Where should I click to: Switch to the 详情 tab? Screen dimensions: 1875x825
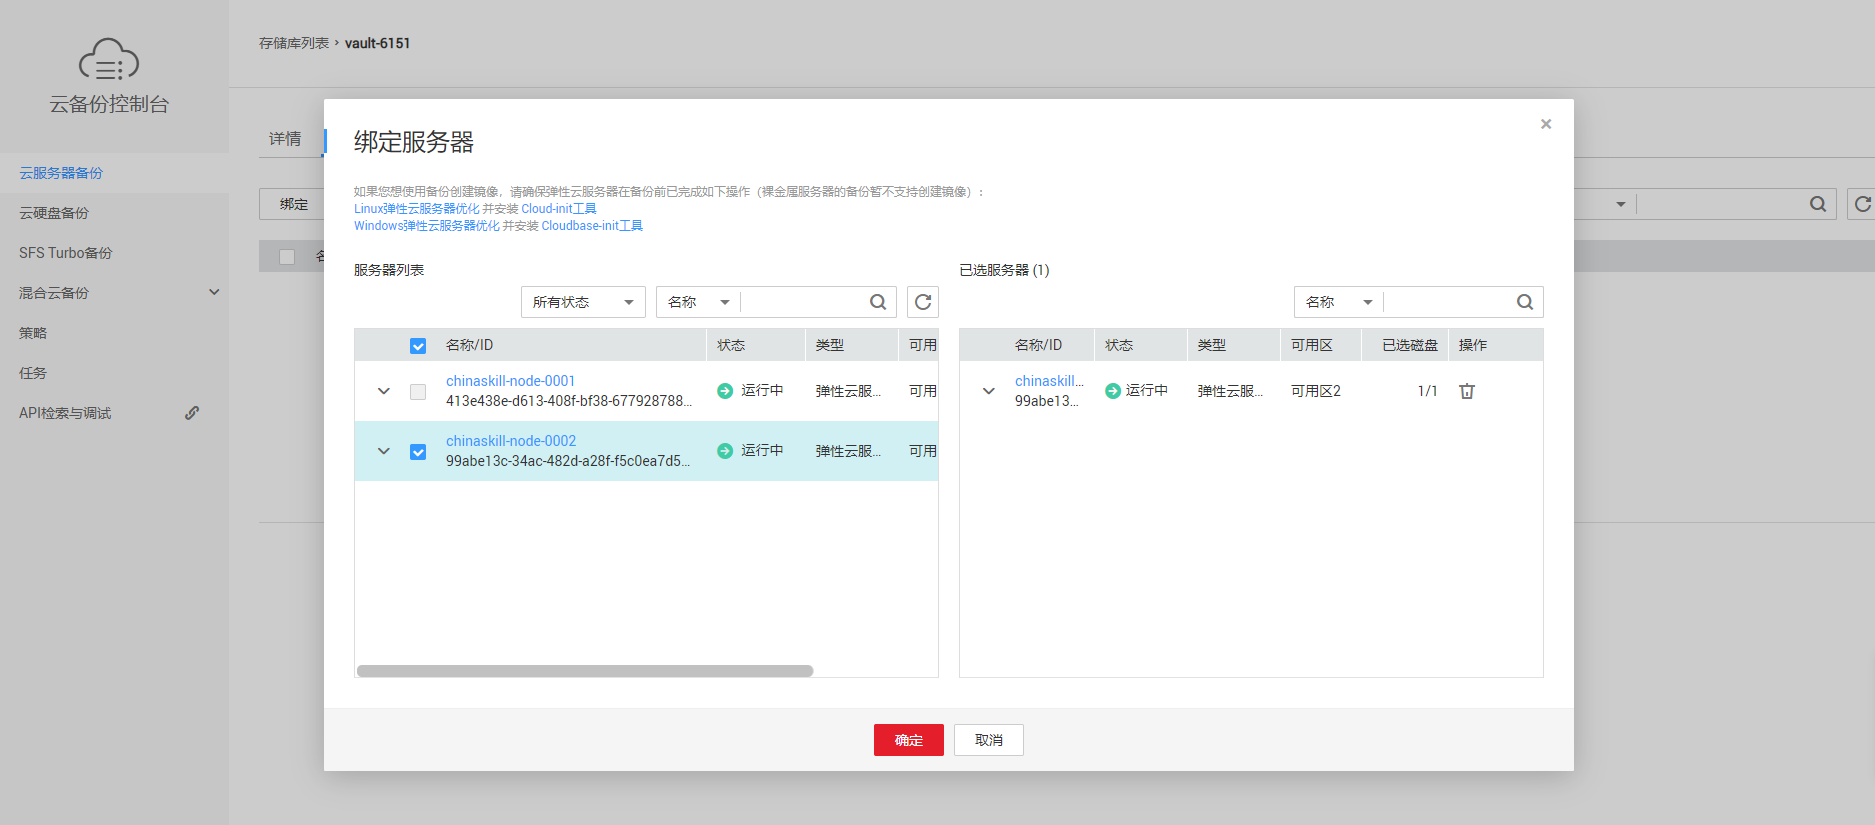click(285, 139)
